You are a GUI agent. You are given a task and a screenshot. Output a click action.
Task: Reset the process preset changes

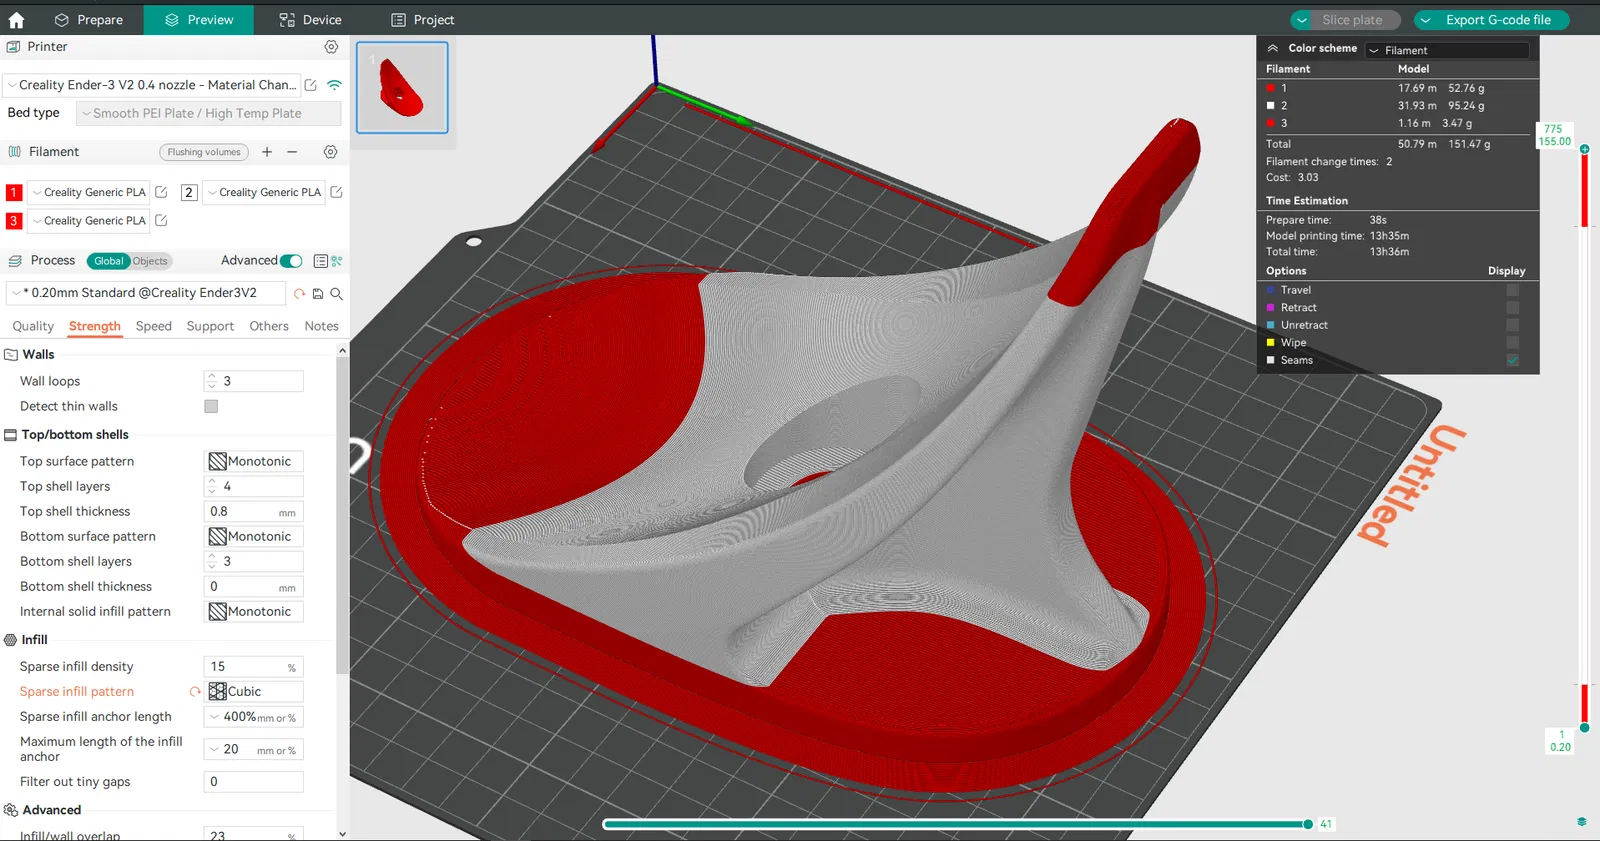299,293
